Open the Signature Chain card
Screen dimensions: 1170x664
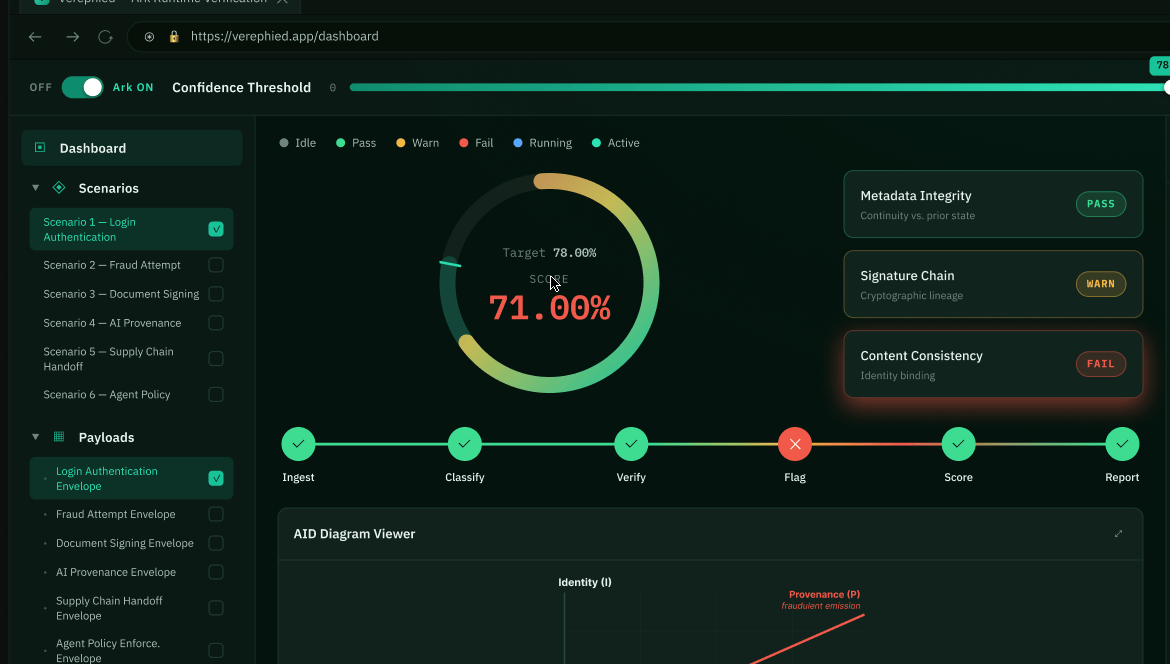(x=993, y=284)
